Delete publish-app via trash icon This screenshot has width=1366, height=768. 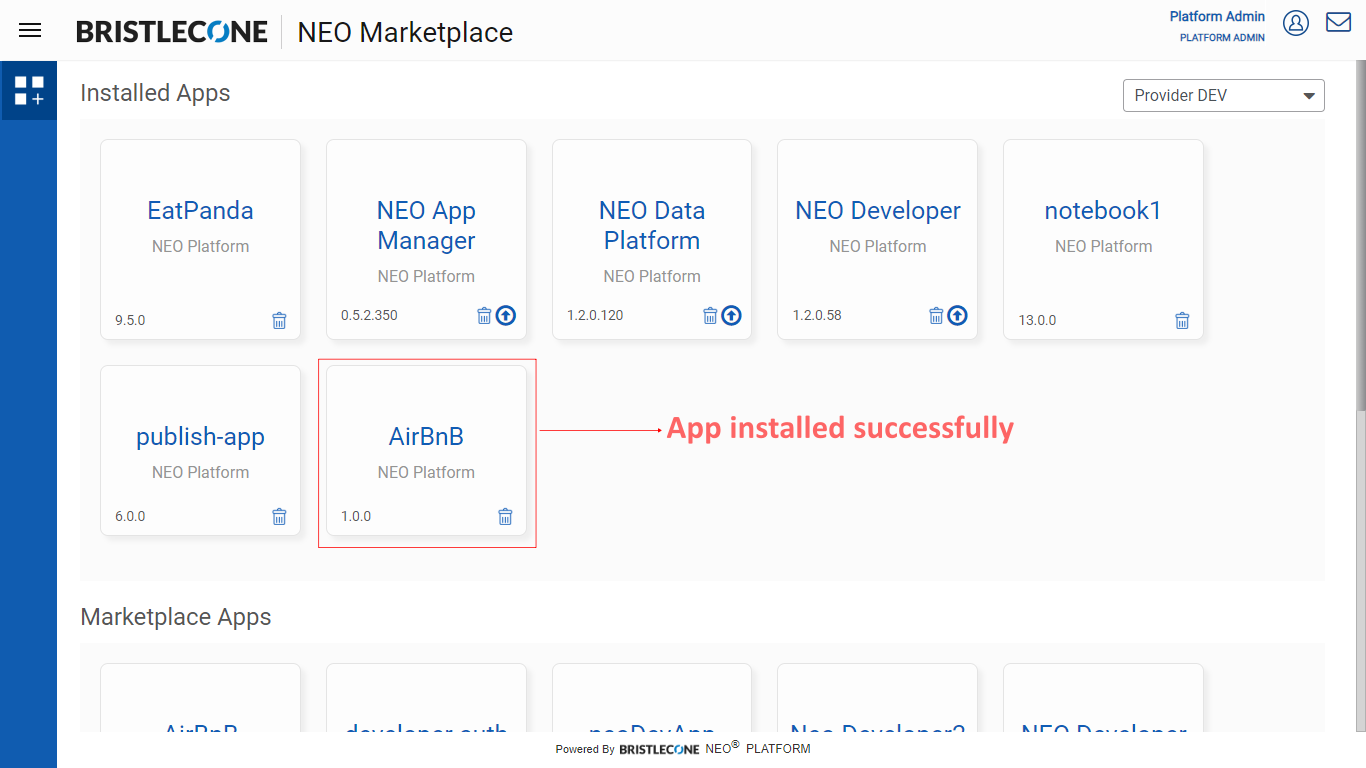pos(279,516)
